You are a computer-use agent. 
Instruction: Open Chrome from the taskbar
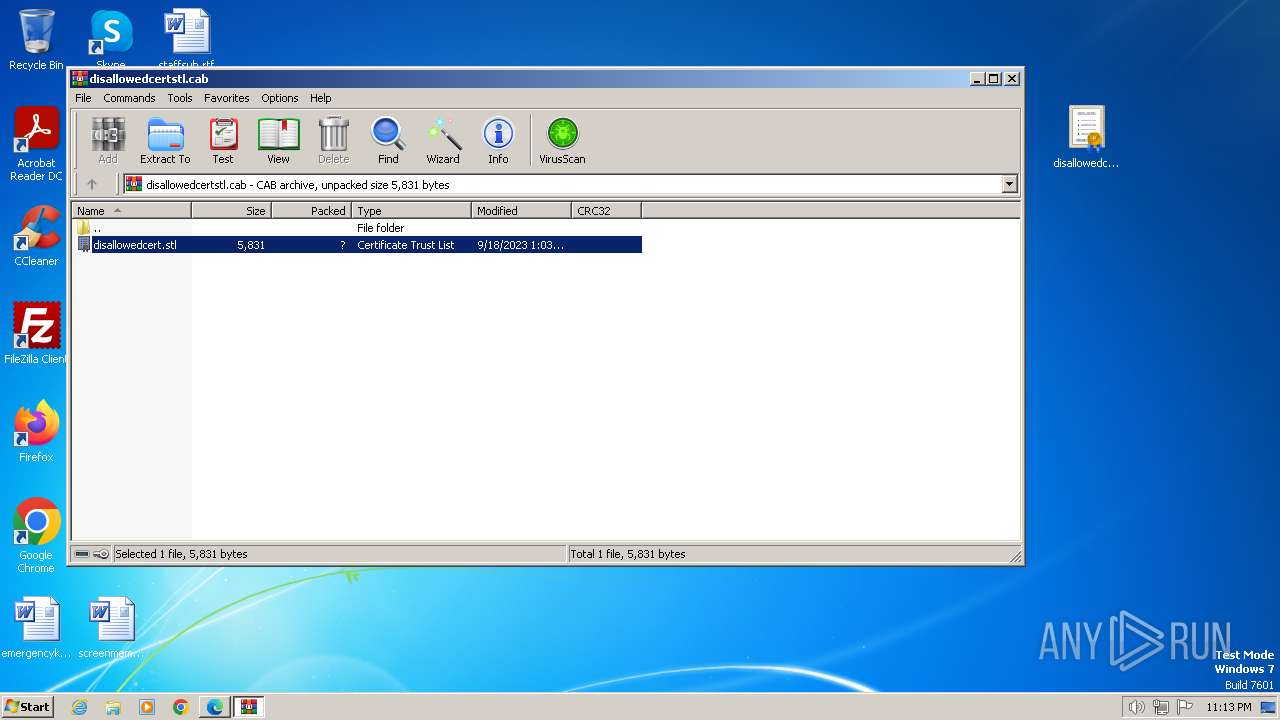click(x=181, y=707)
